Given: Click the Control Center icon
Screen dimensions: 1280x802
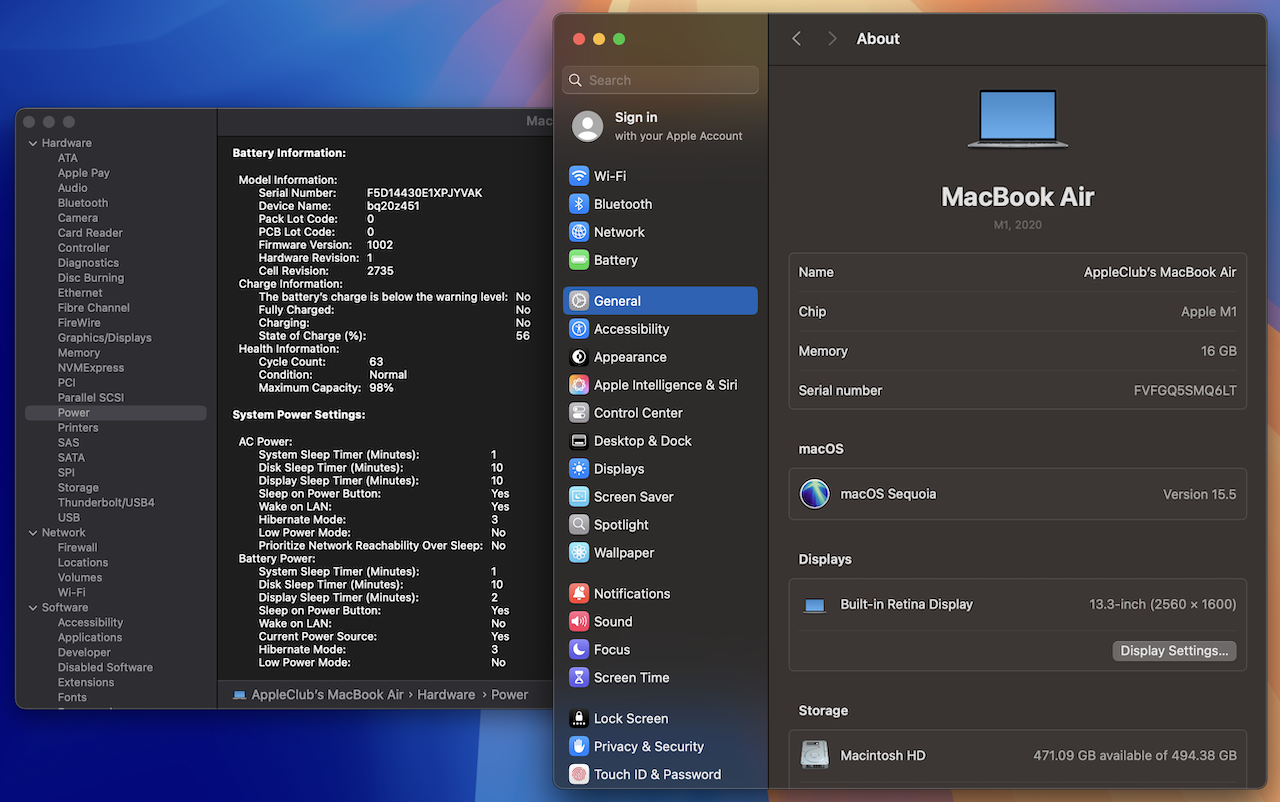Looking at the screenshot, I should pyautogui.click(x=579, y=413).
